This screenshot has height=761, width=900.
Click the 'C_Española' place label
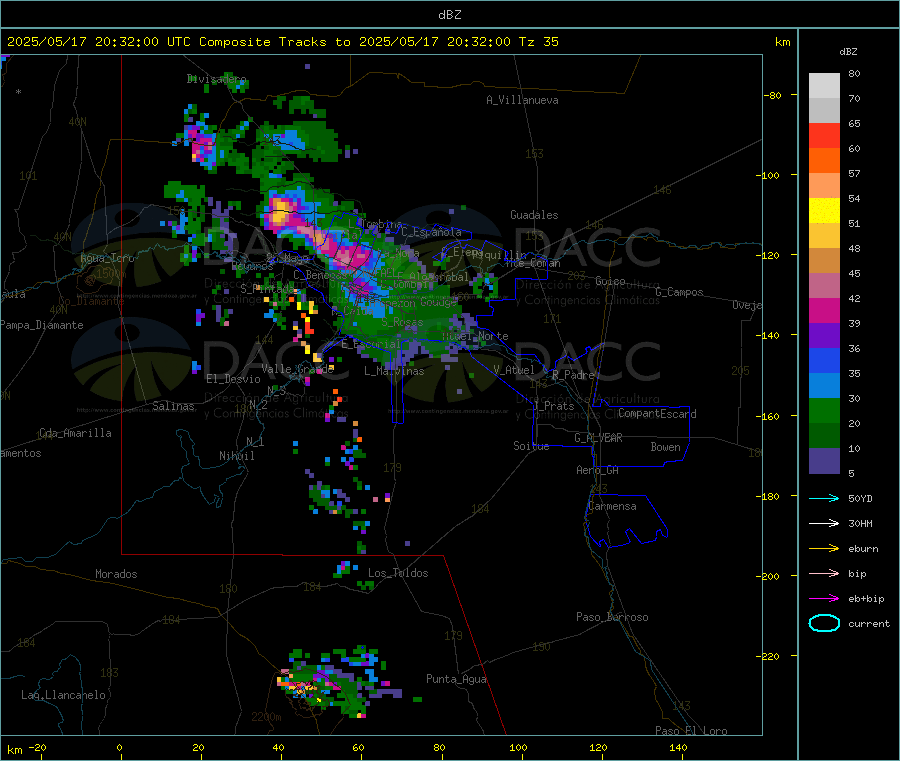coord(431,232)
